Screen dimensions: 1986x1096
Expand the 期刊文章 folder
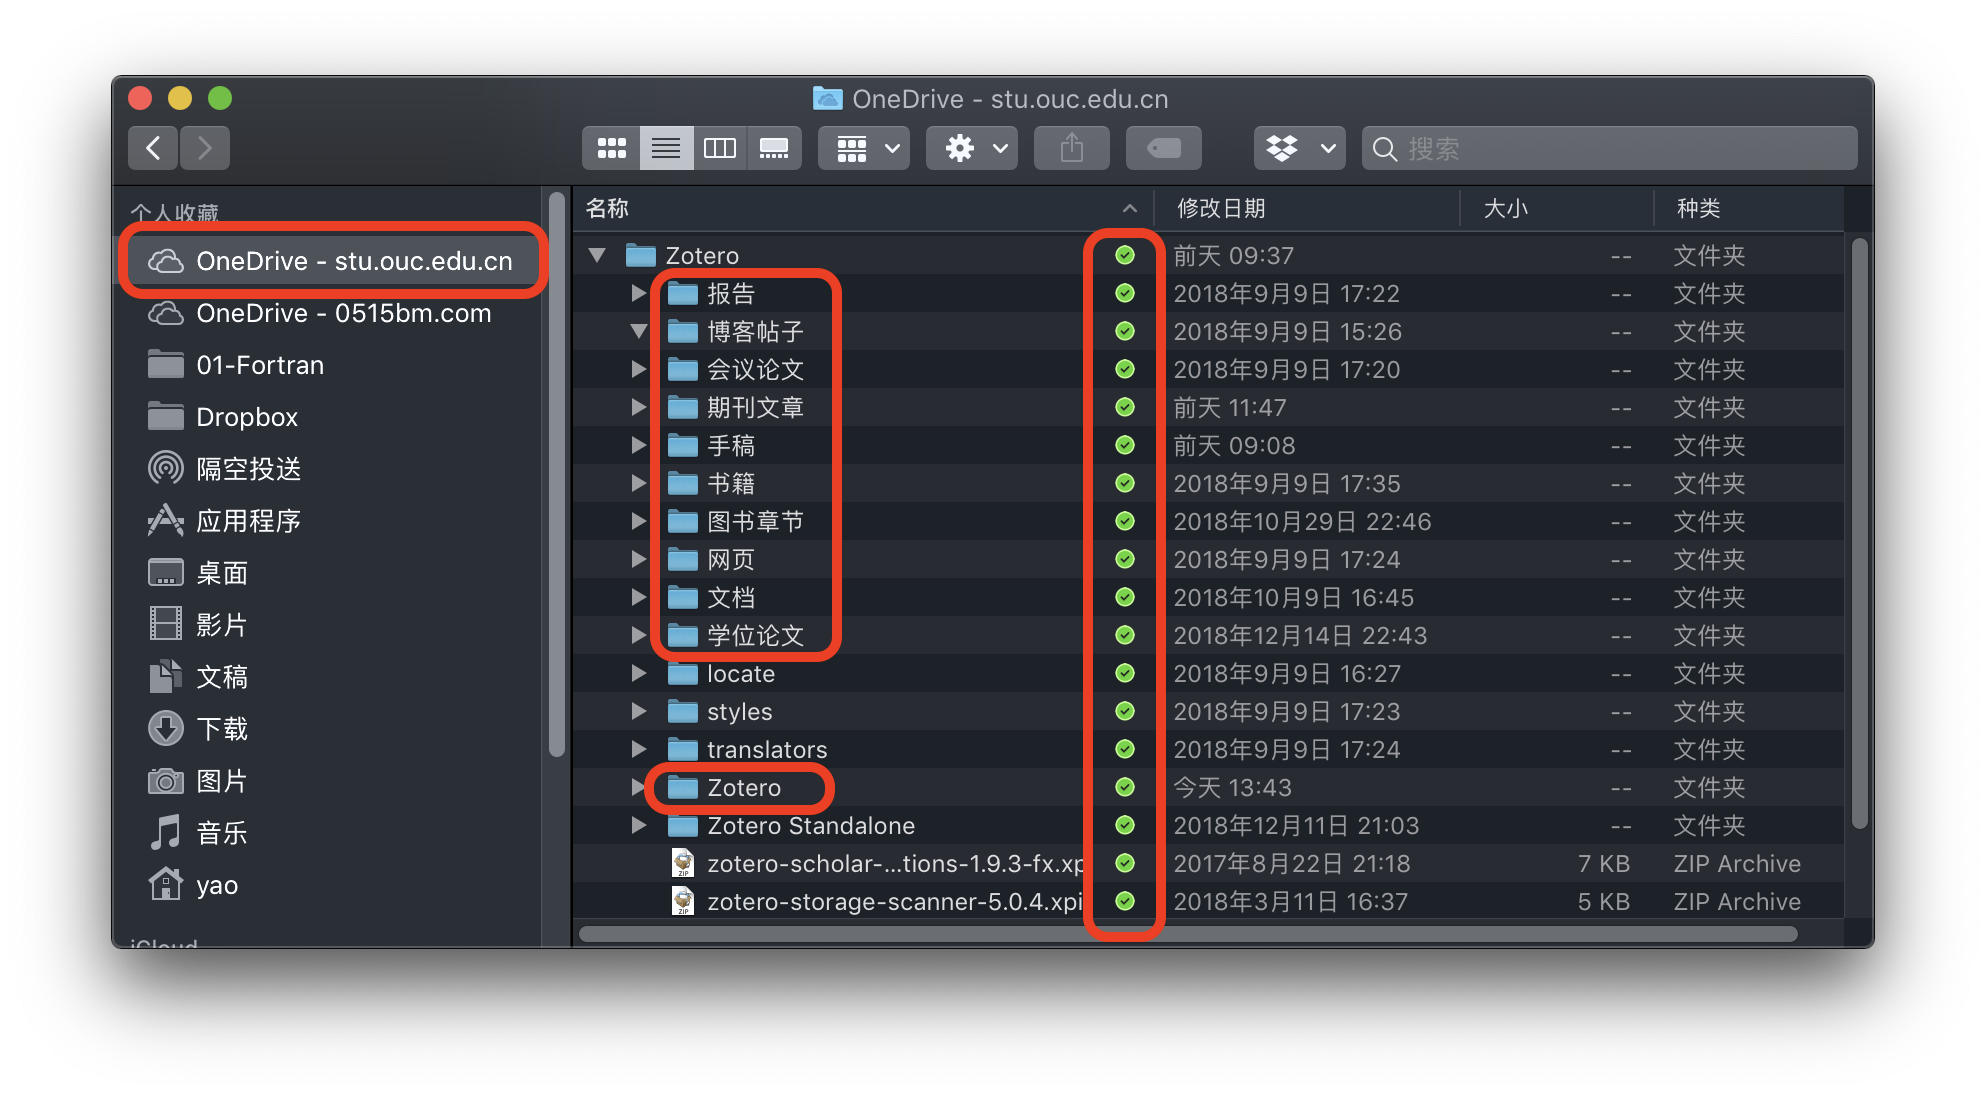(639, 407)
